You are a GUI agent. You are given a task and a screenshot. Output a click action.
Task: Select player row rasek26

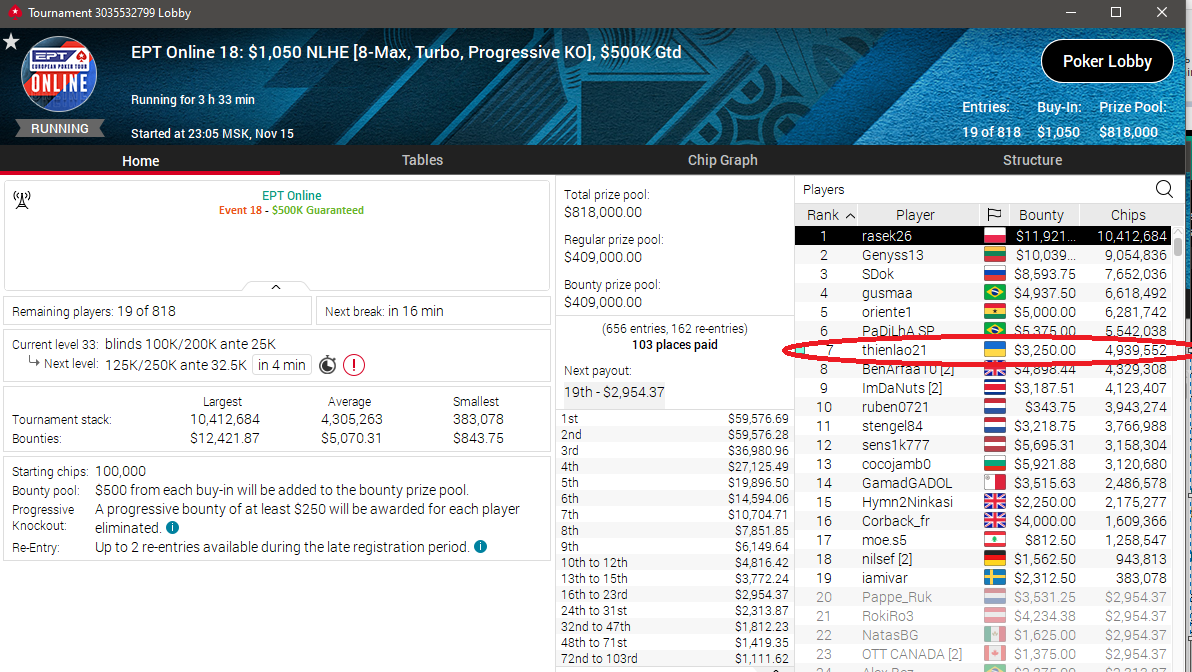[983, 236]
